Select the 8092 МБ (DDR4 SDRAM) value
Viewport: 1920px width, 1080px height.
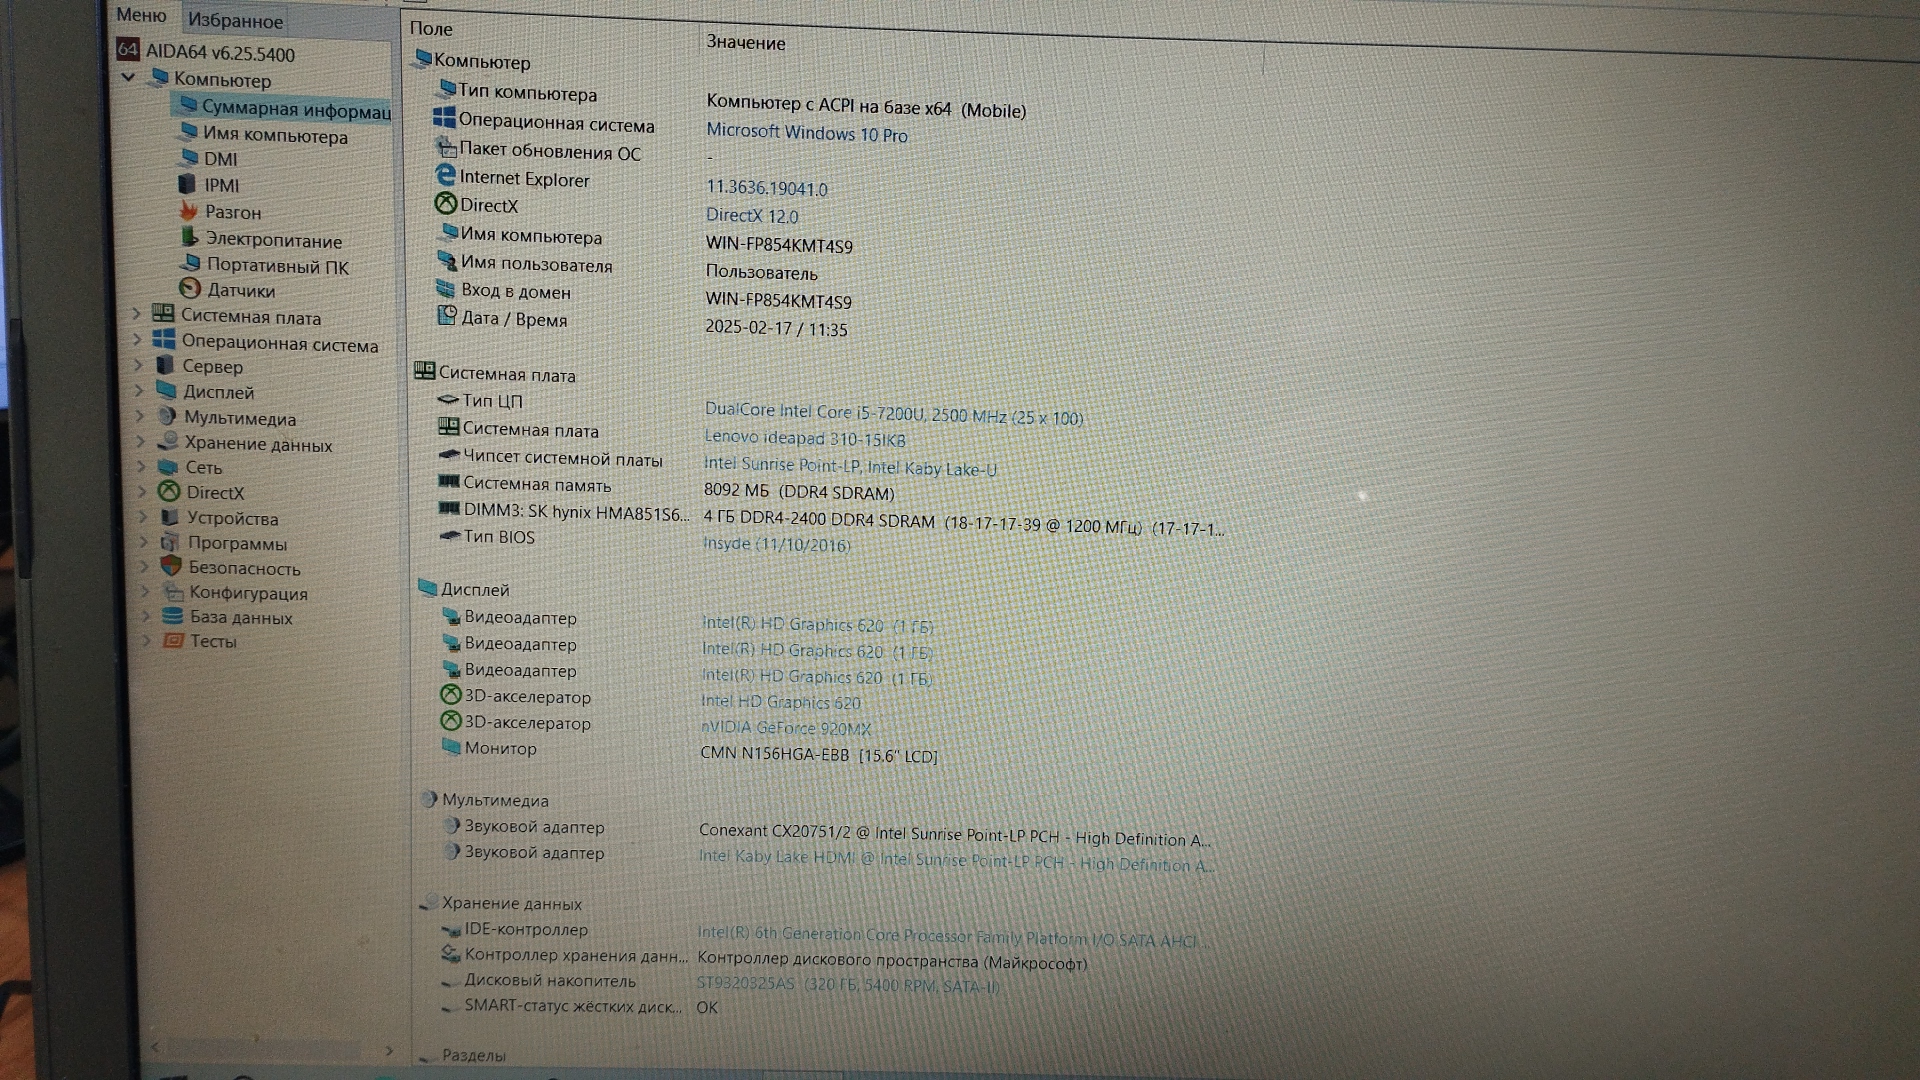click(799, 491)
